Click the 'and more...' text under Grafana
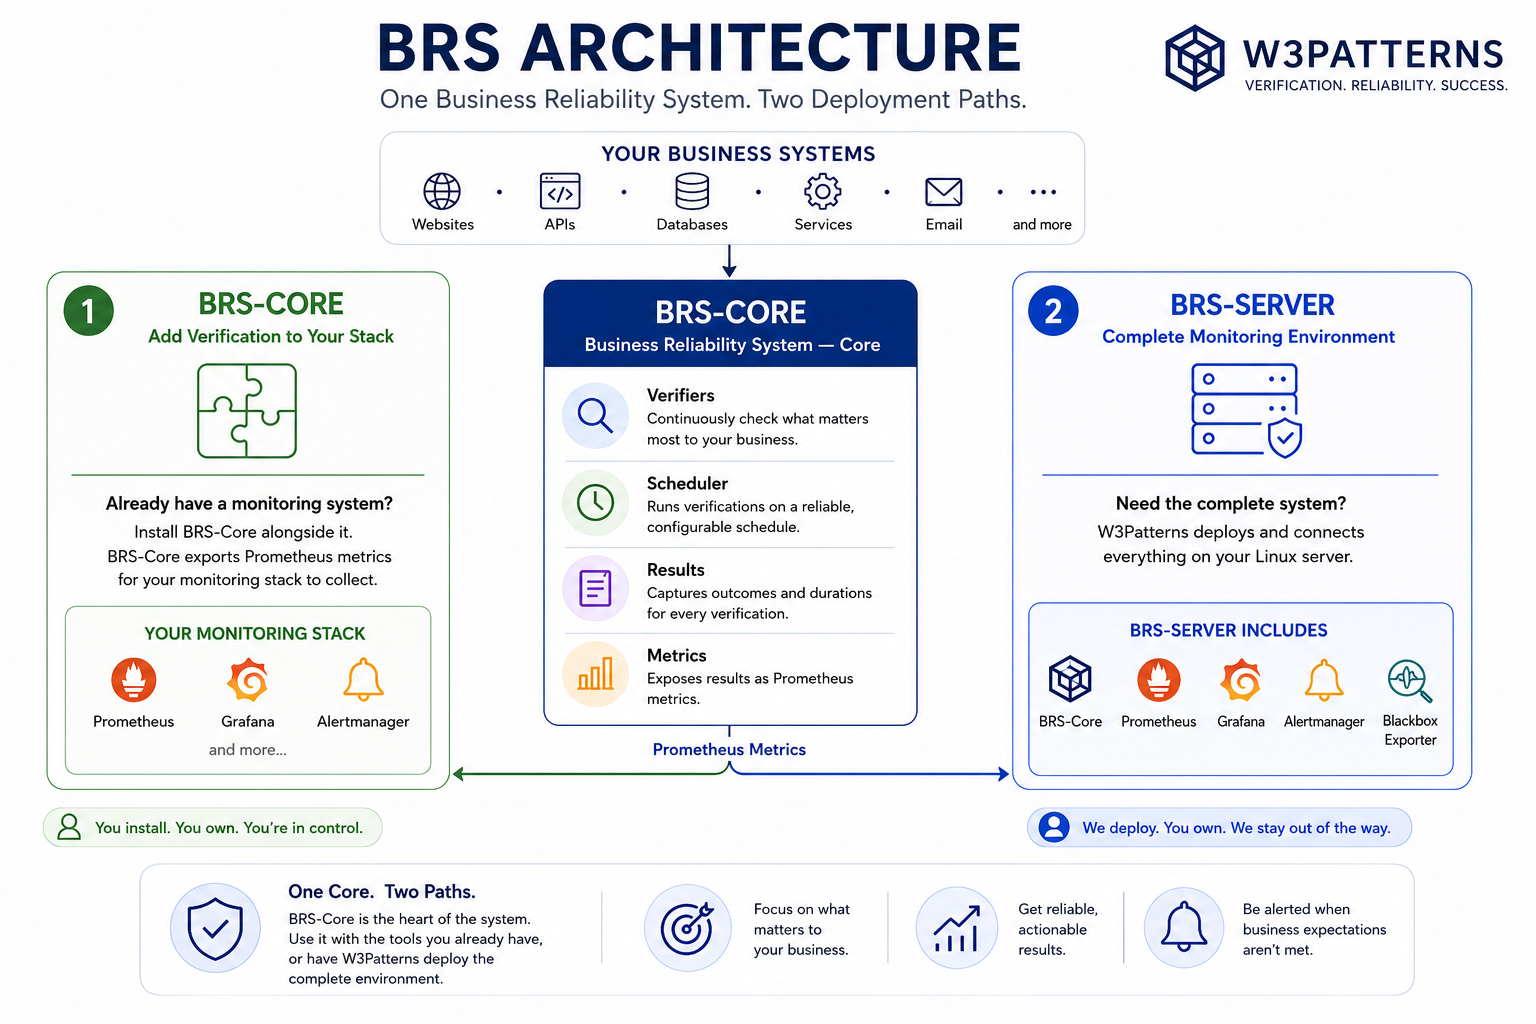Viewport: 1536px width, 1024px height. coord(247,749)
